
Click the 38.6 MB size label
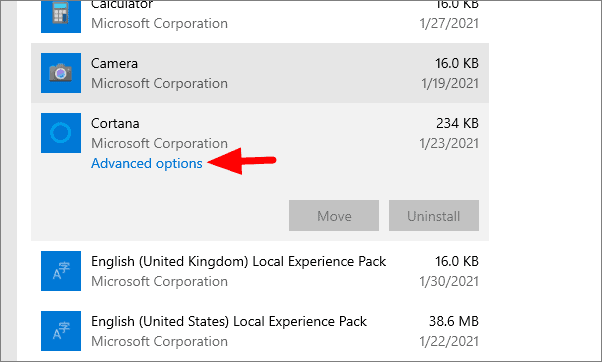(454, 321)
